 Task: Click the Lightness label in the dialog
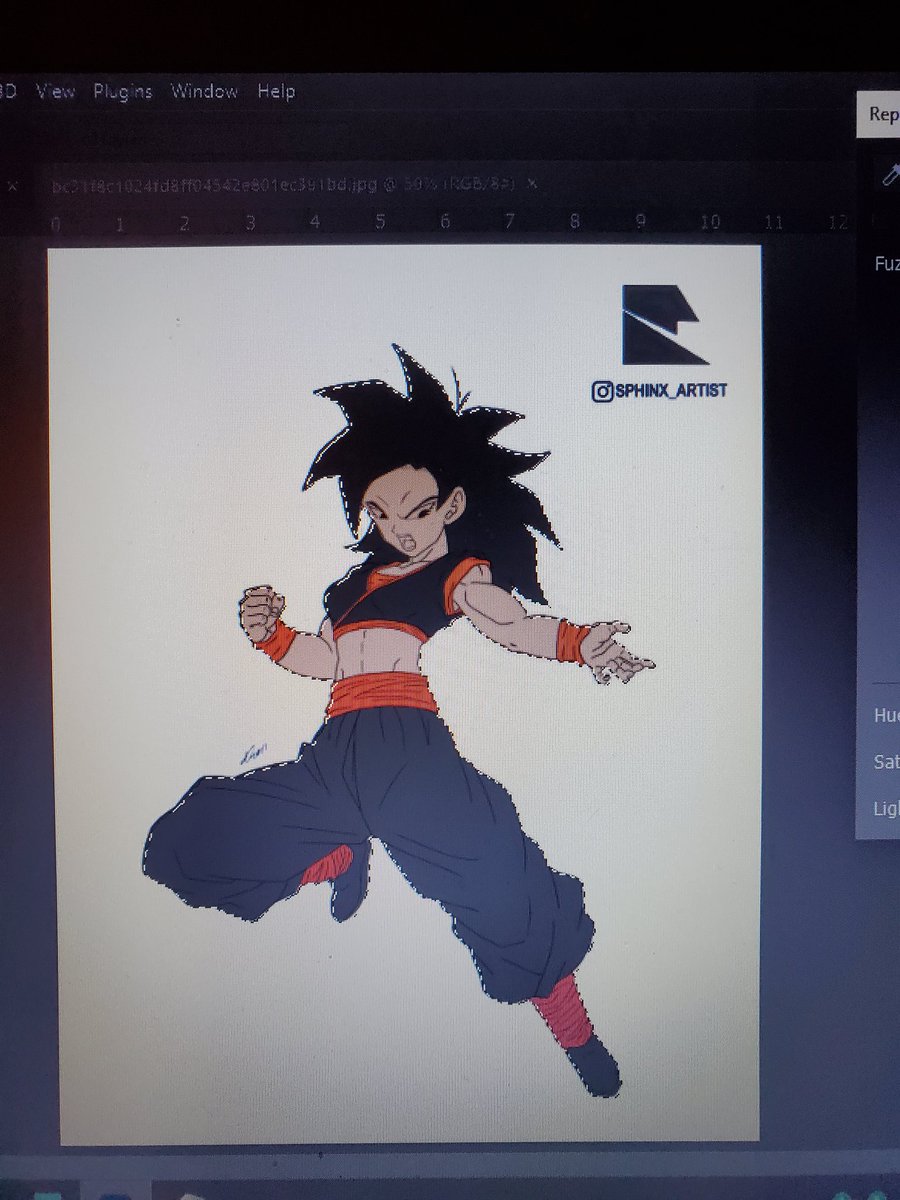886,808
